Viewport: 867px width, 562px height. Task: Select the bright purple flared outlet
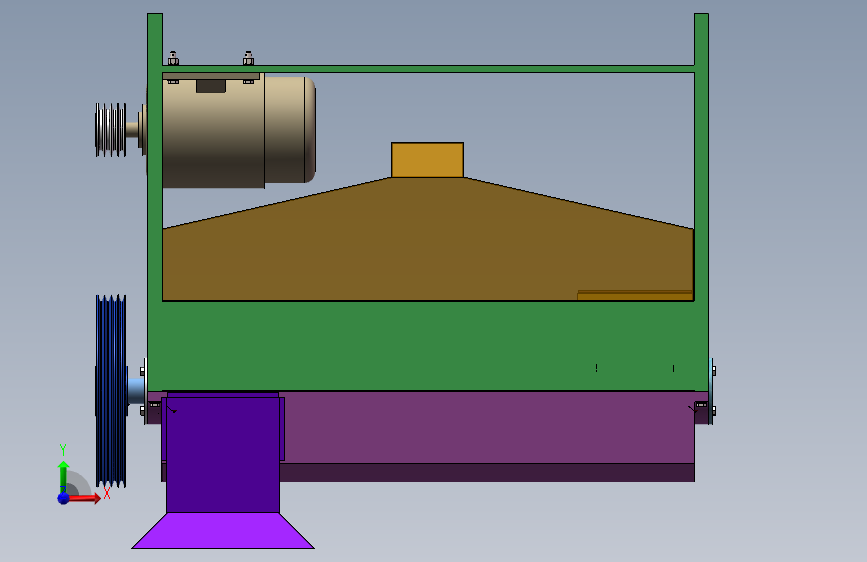[x=223, y=530]
